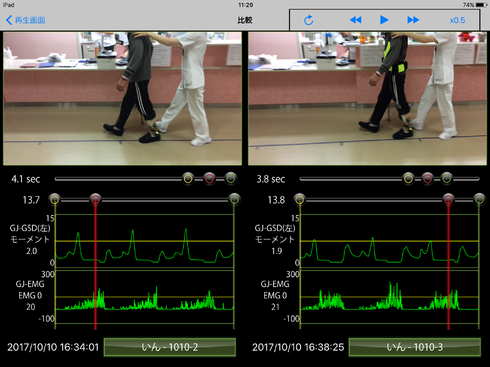Select yellow marker on left 4.1 sec slider
490x367 pixels.
(188, 179)
